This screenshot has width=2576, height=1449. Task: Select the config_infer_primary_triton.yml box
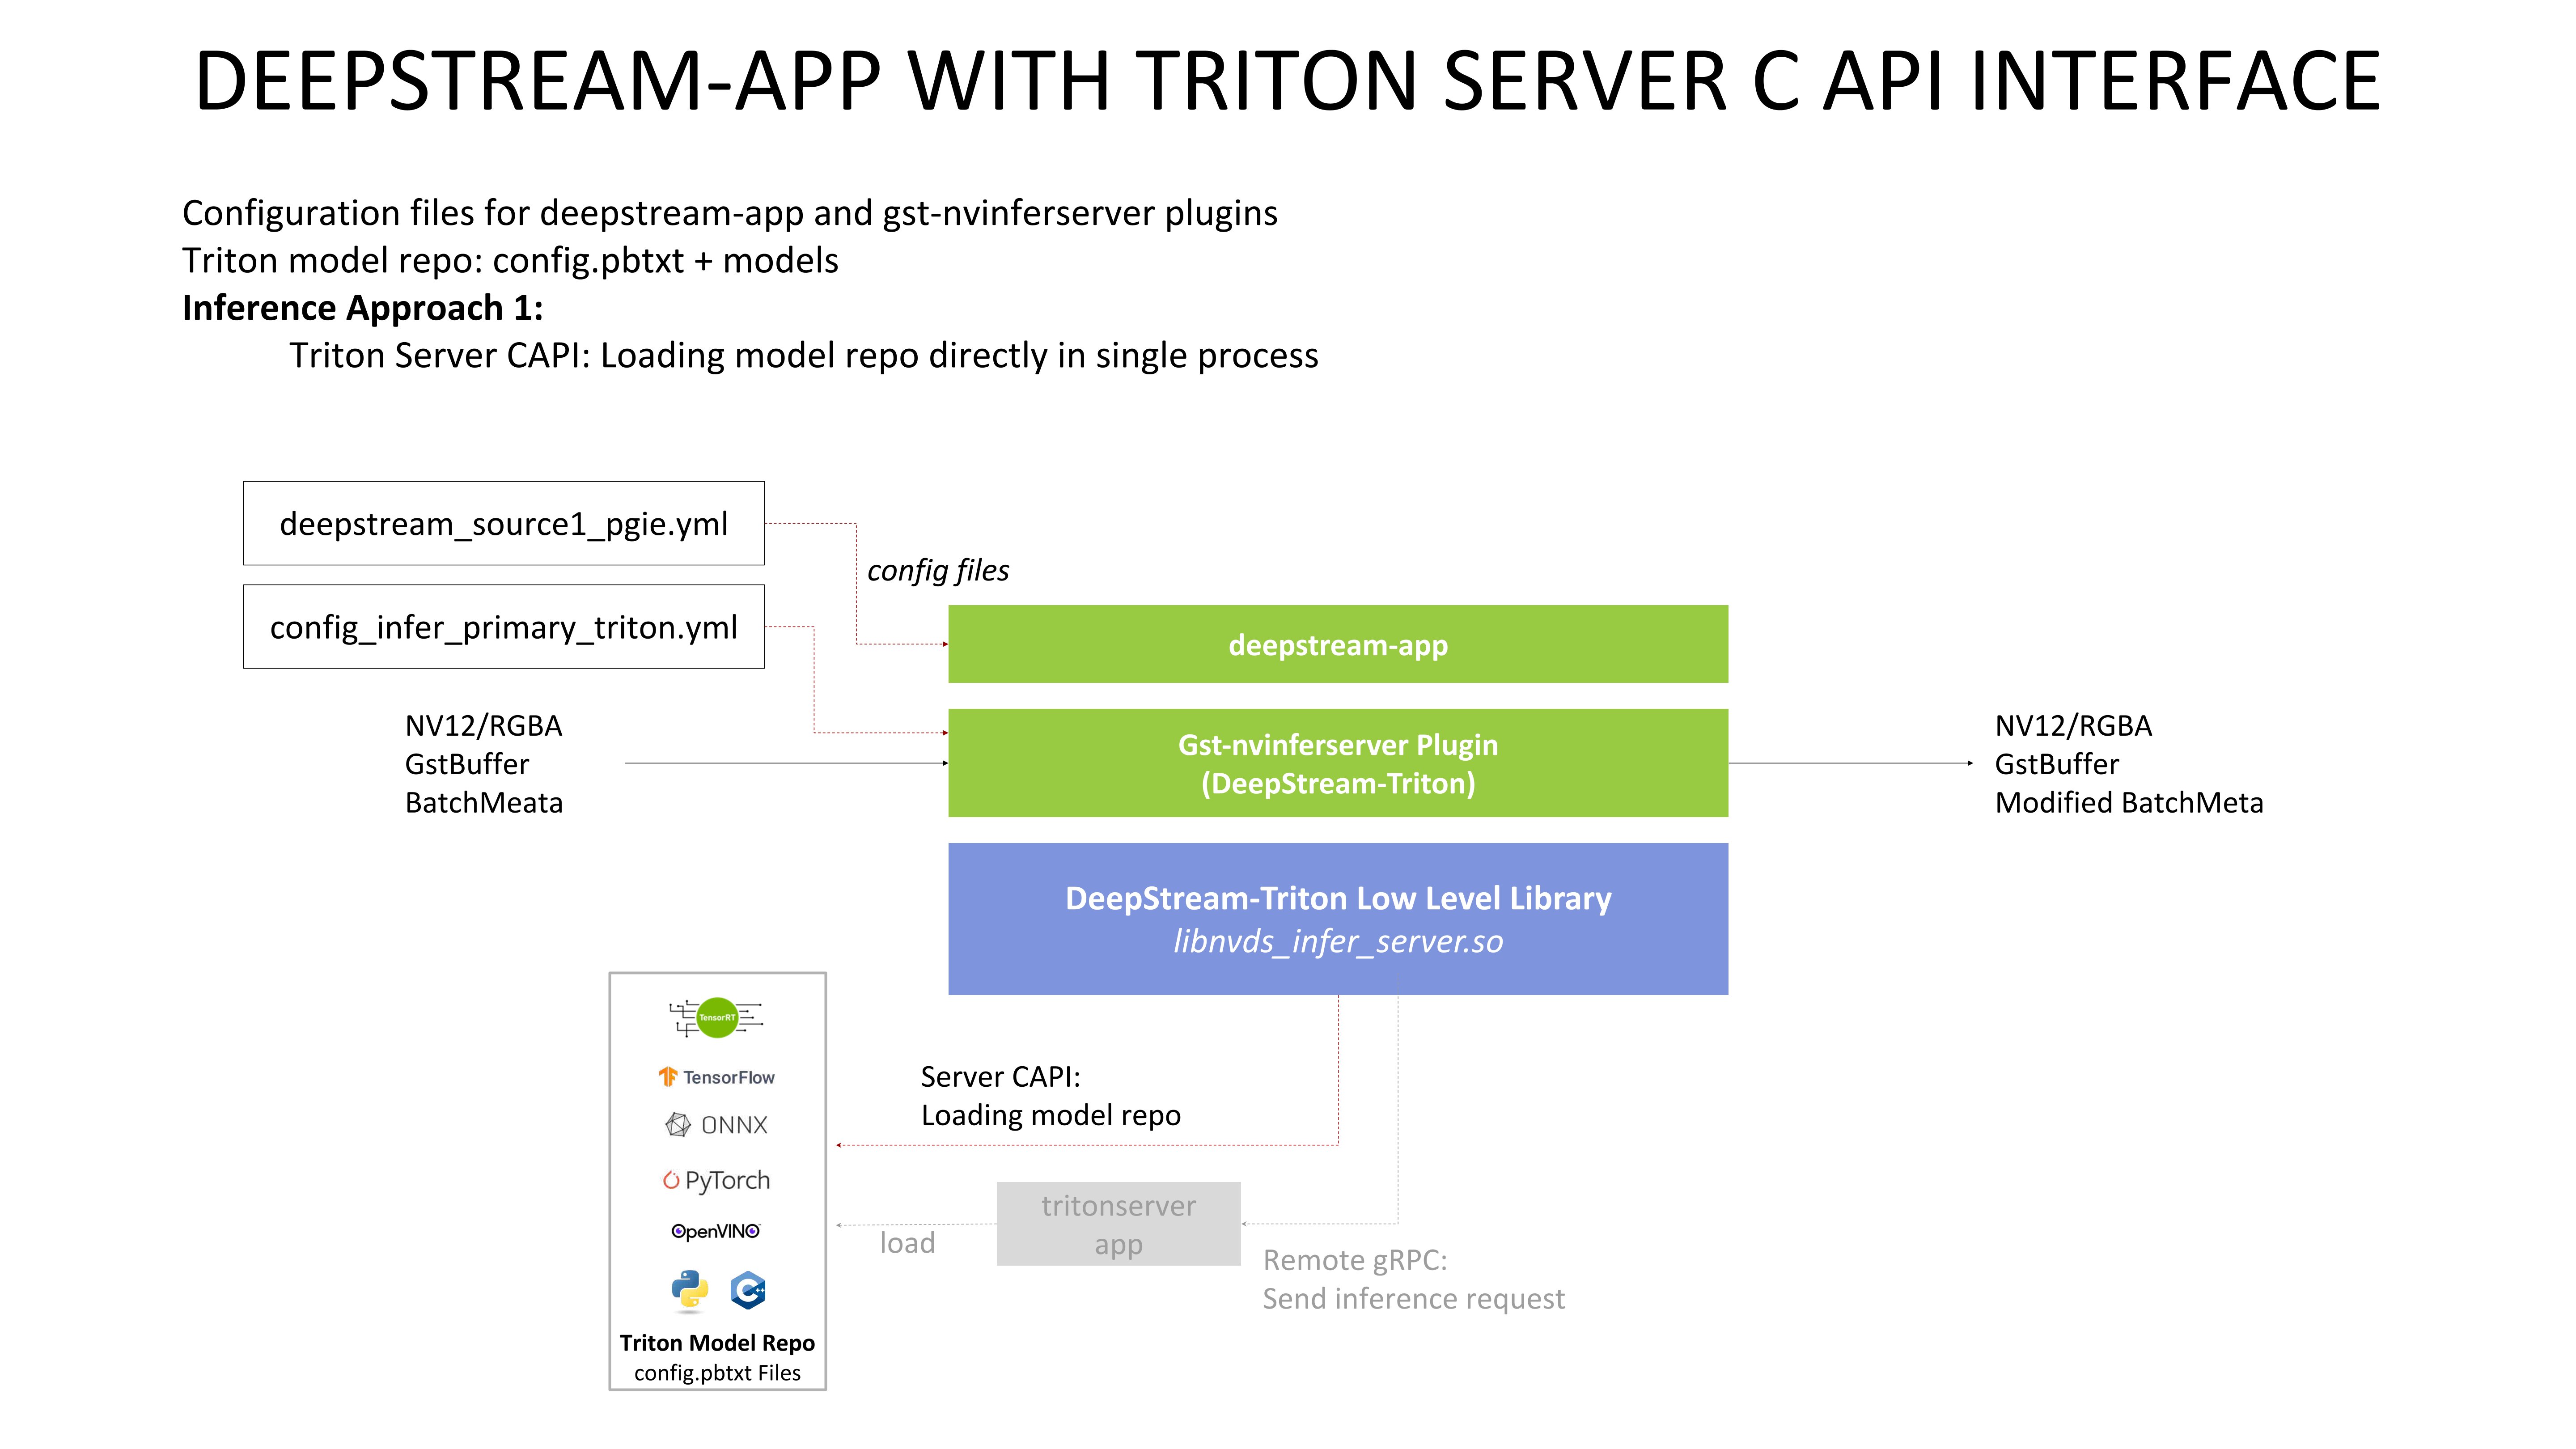[x=504, y=627]
